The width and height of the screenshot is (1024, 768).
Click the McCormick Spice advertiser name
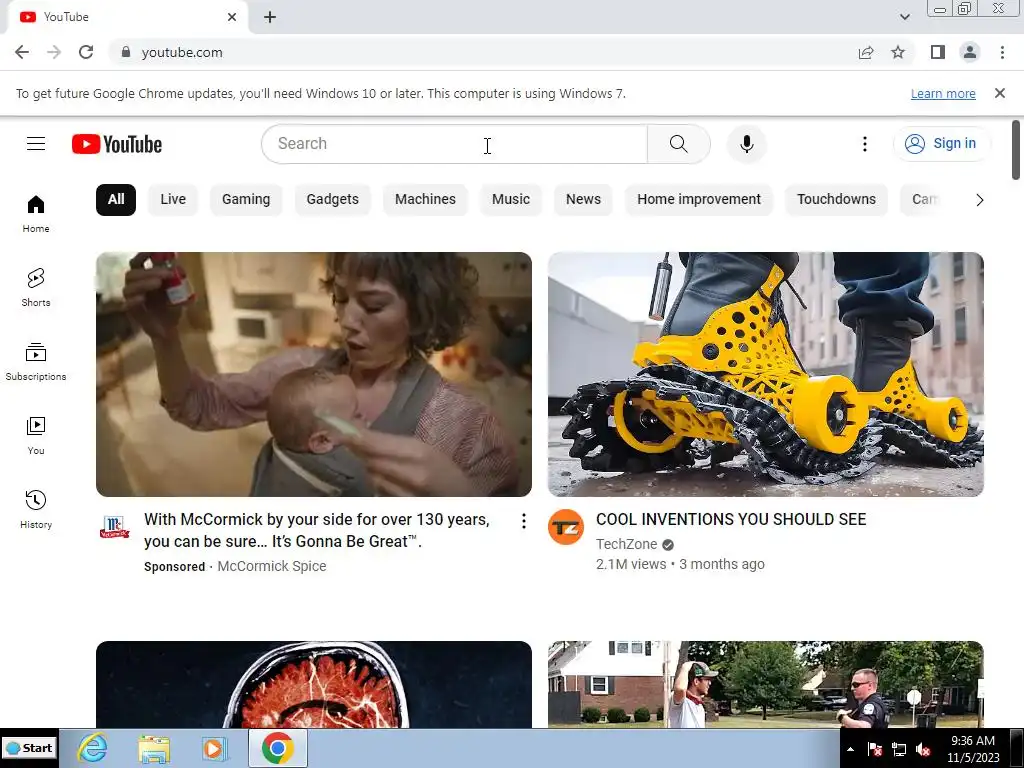pyautogui.click(x=272, y=566)
